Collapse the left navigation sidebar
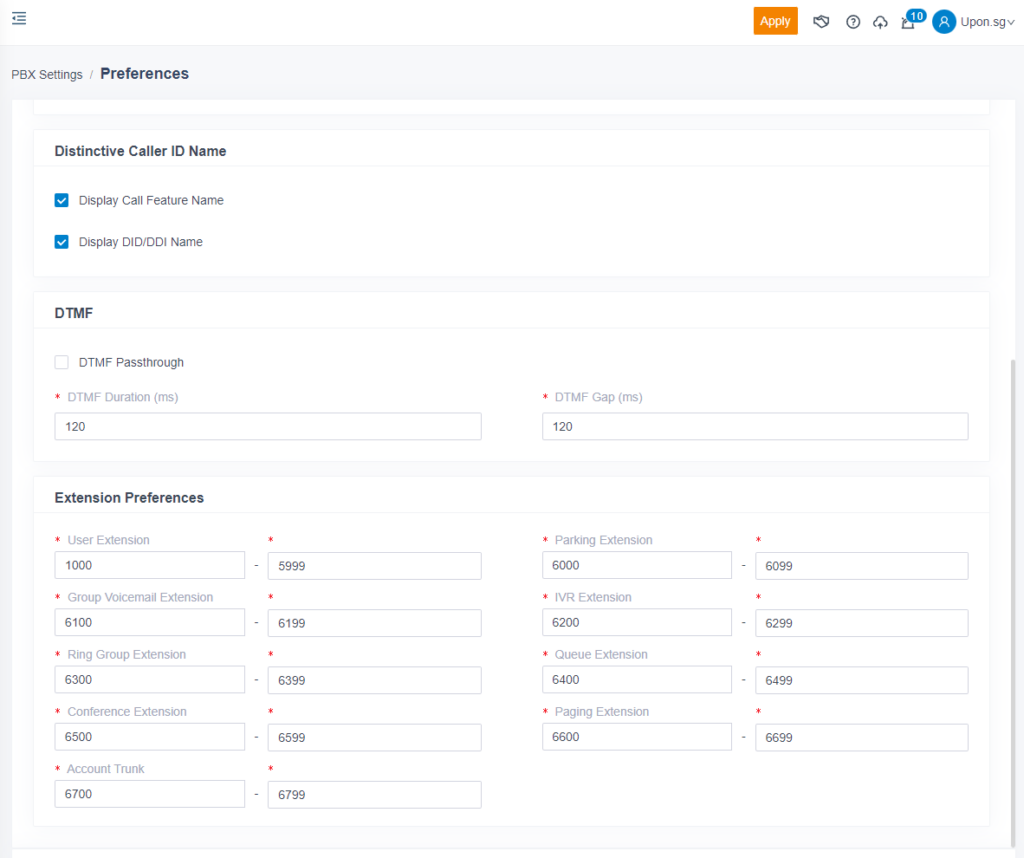Viewport: 1024px width, 858px height. click(x=18, y=17)
